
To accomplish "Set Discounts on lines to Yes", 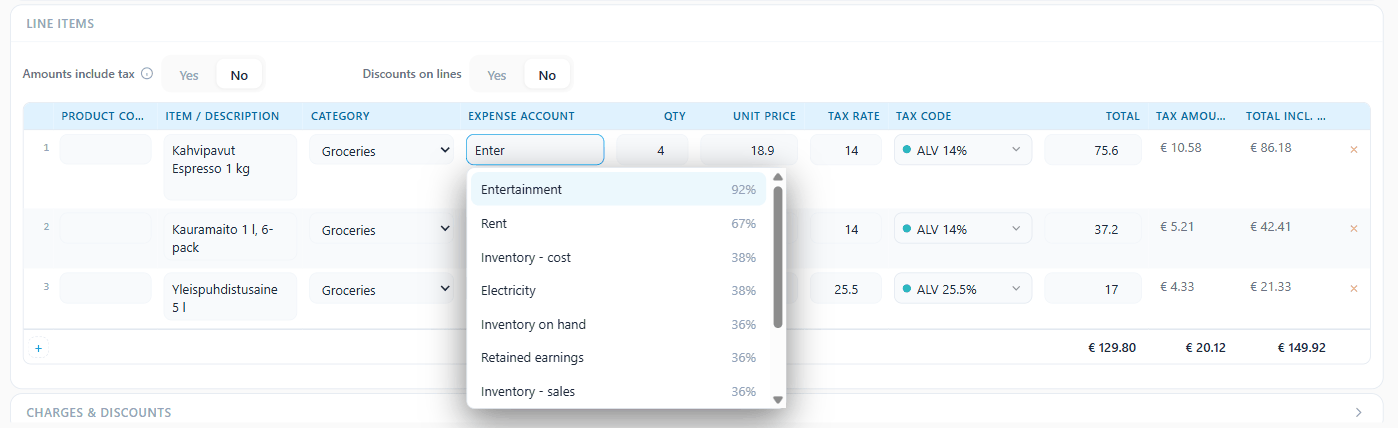I will [497, 75].
